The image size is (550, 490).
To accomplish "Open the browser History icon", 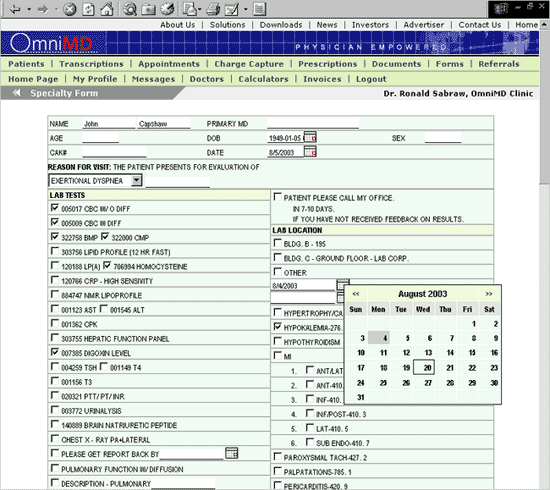I will tap(167, 9).
